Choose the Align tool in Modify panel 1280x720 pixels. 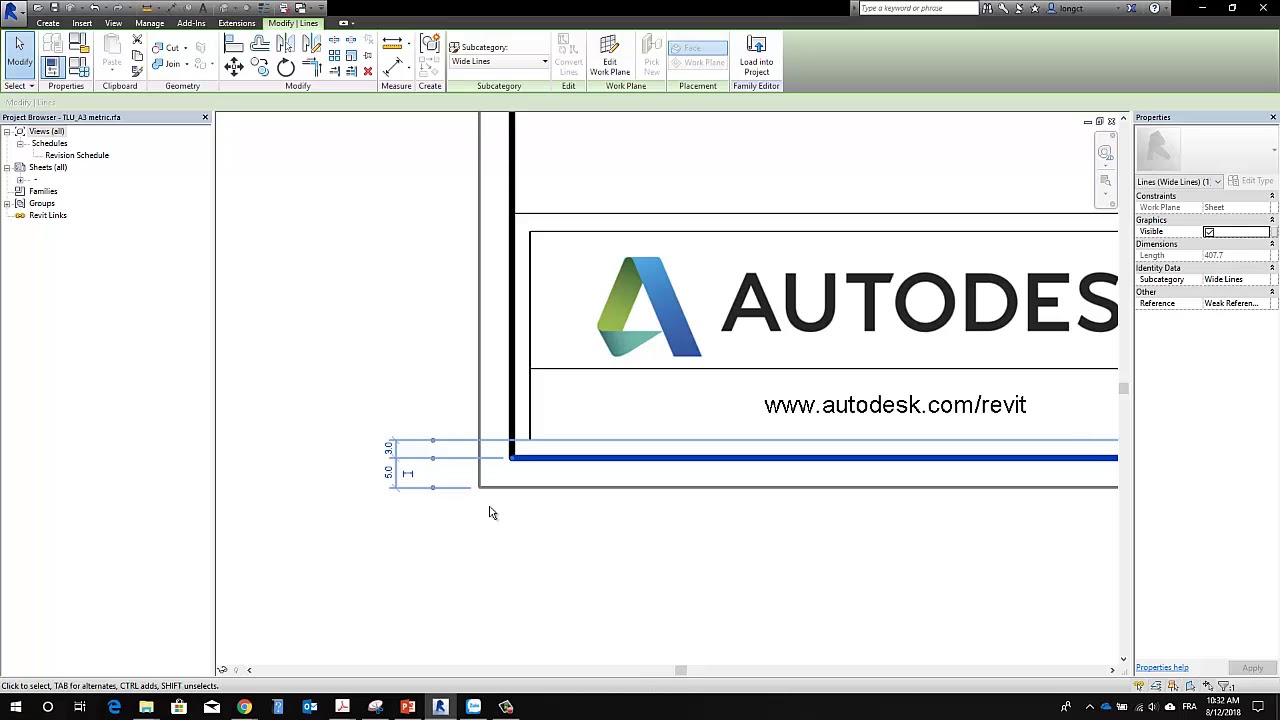pyautogui.click(x=233, y=44)
